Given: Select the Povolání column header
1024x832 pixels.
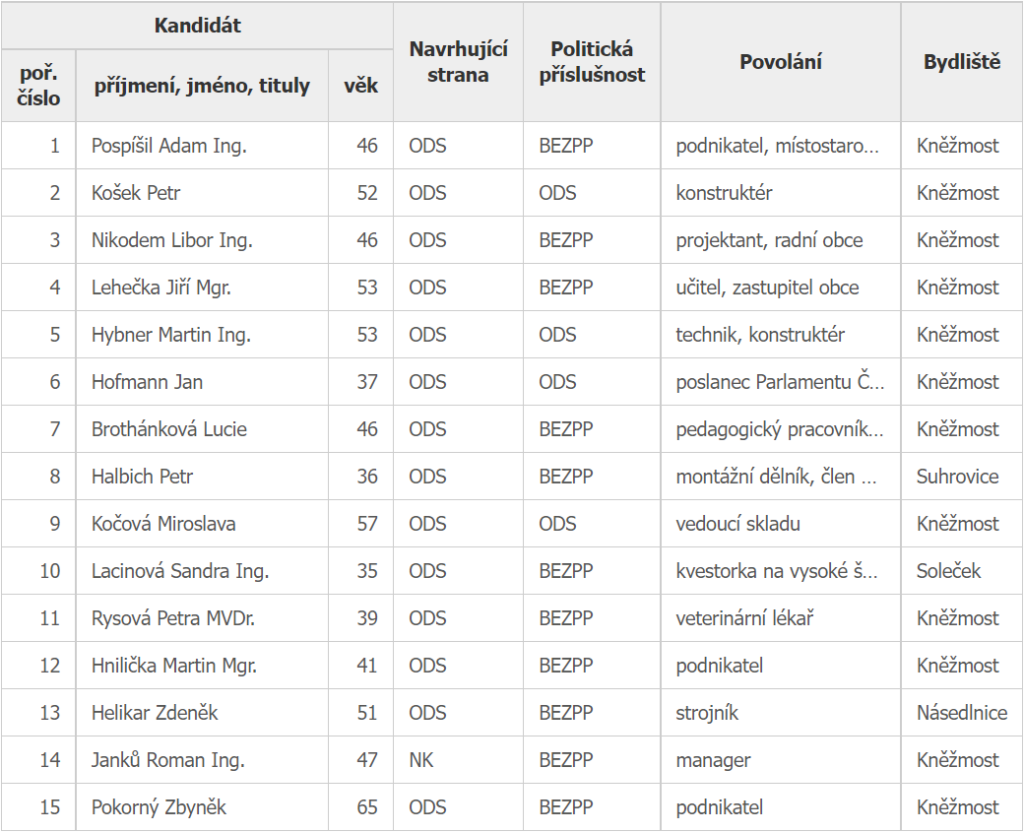Looking at the screenshot, I should pos(780,62).
